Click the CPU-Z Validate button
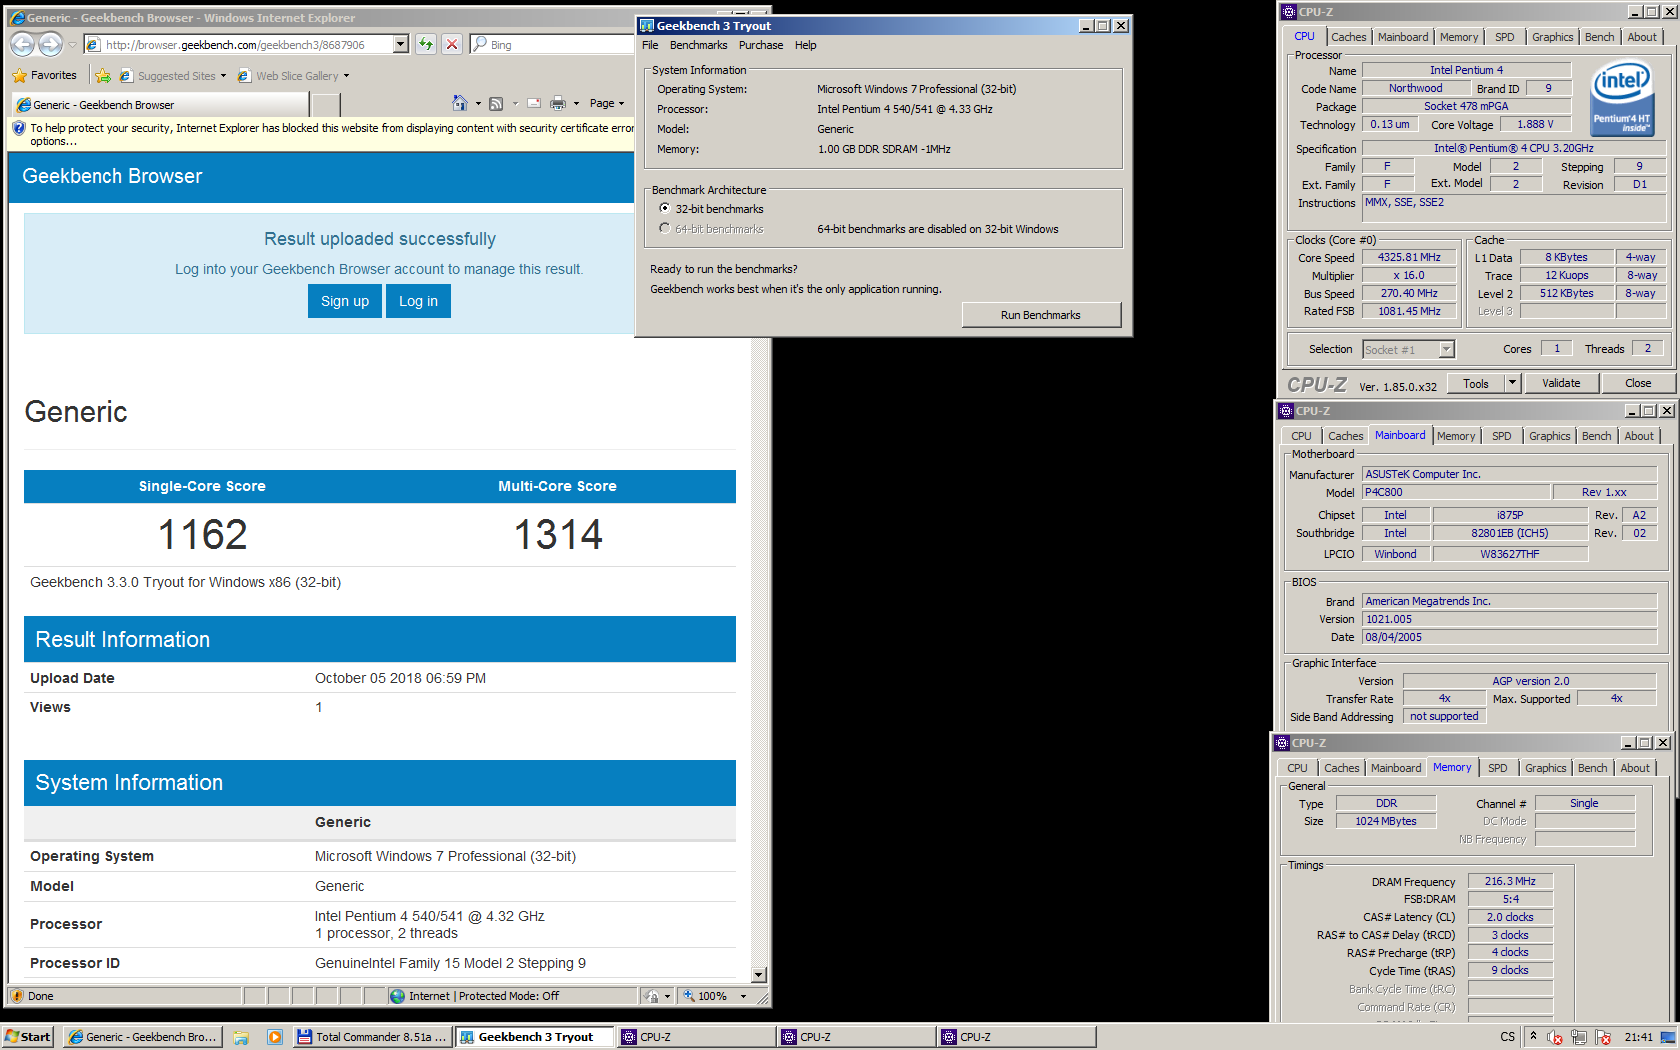 coord(1561,383)
